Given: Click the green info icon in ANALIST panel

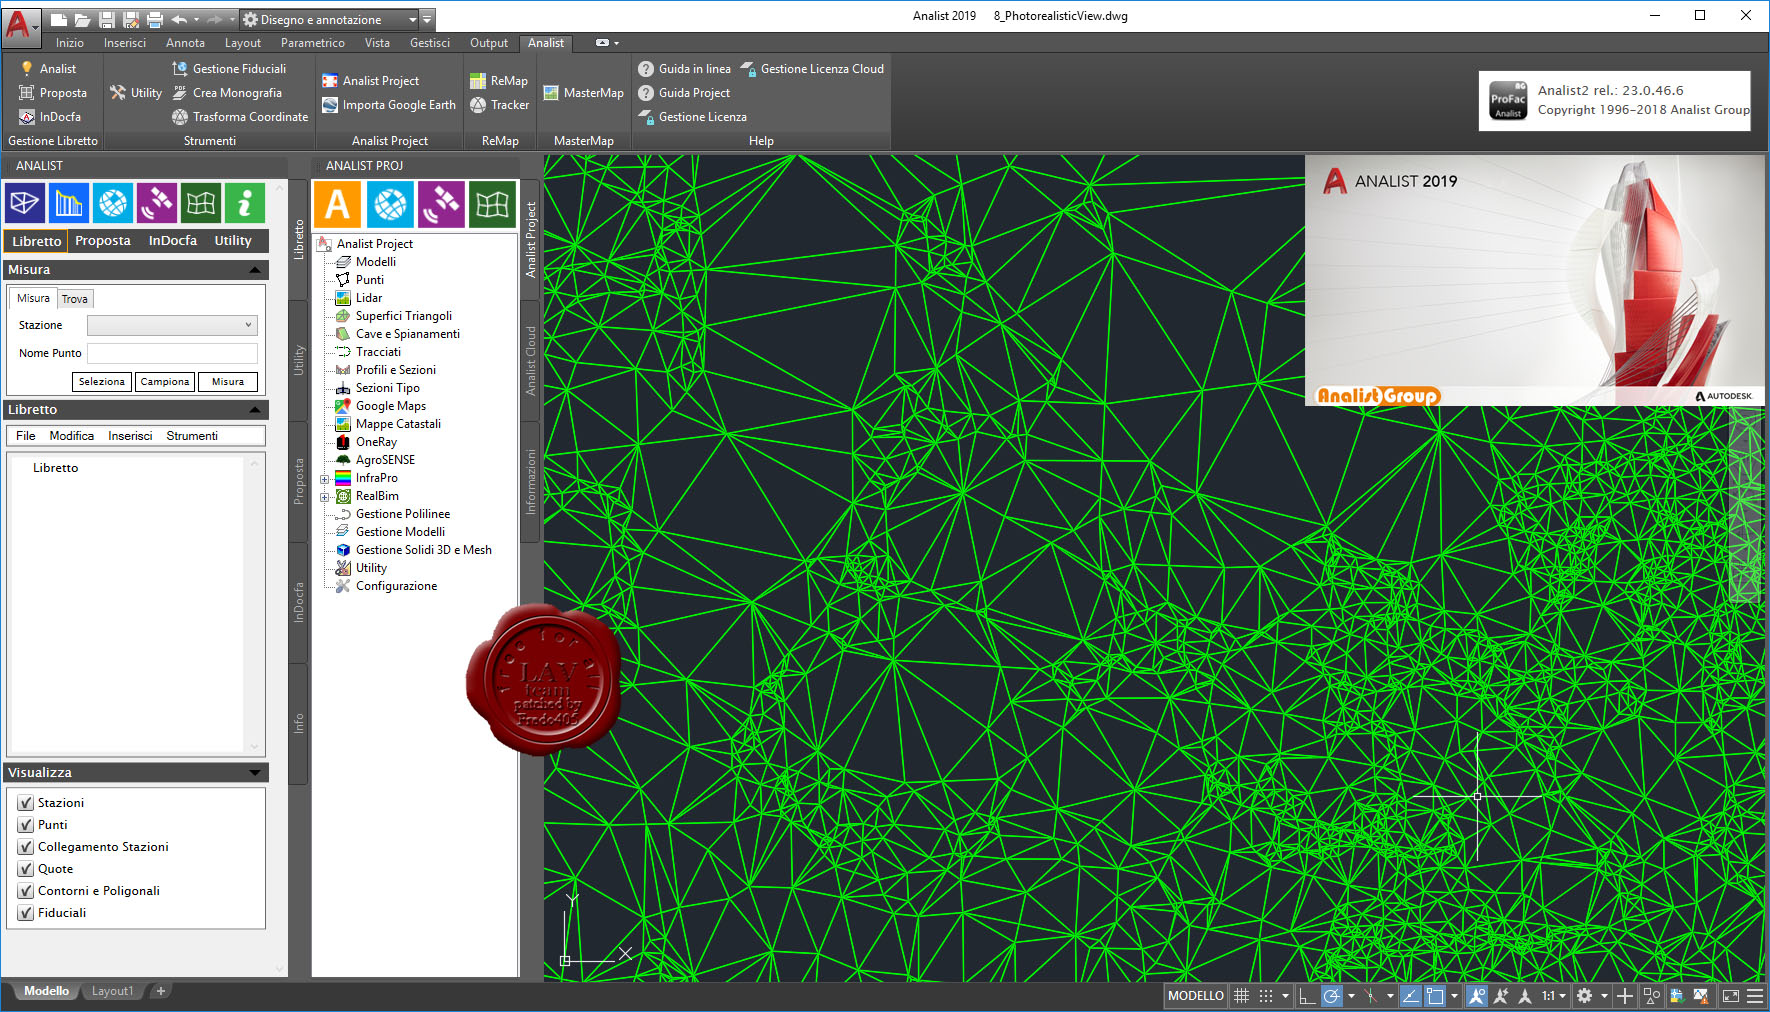Looking at the screenshot, I should tap(245, 203).
